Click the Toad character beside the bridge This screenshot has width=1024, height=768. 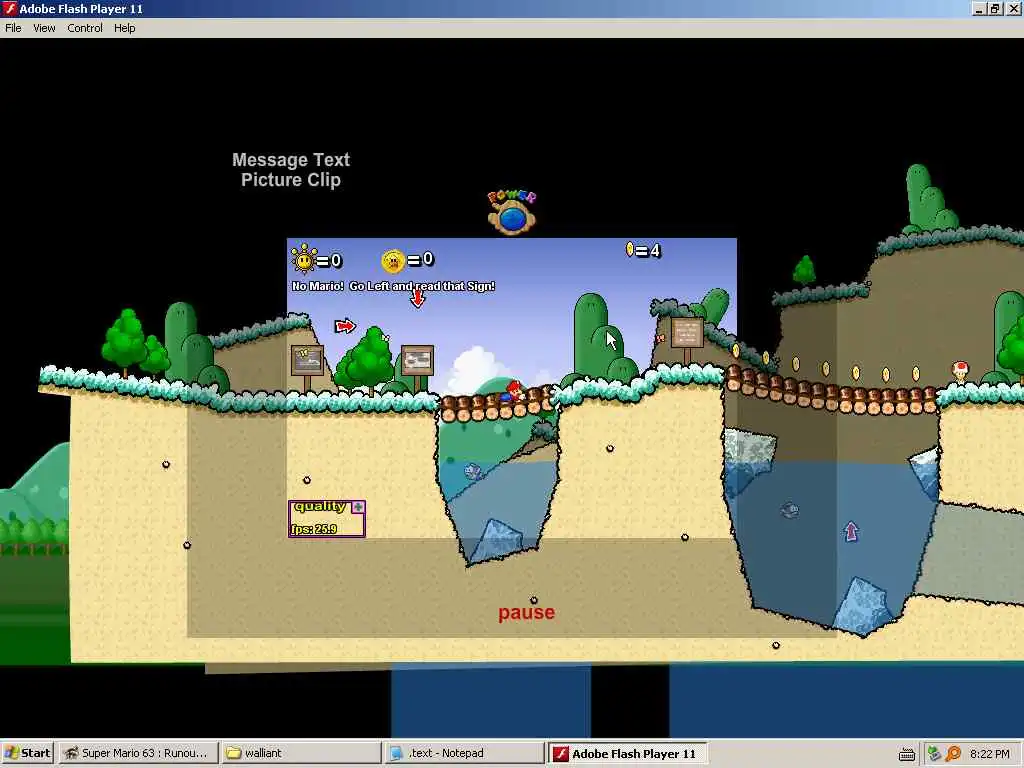(959, 372)
